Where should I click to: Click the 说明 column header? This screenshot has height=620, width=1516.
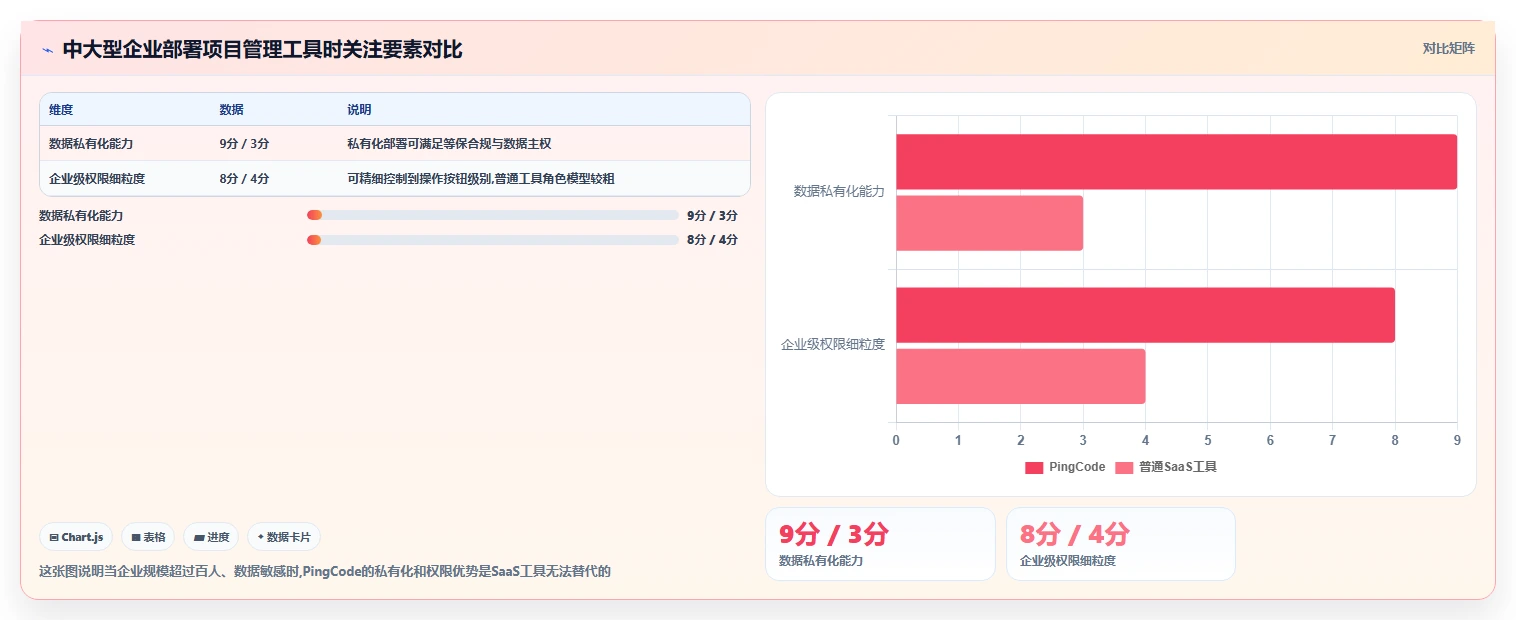(359, 110)
